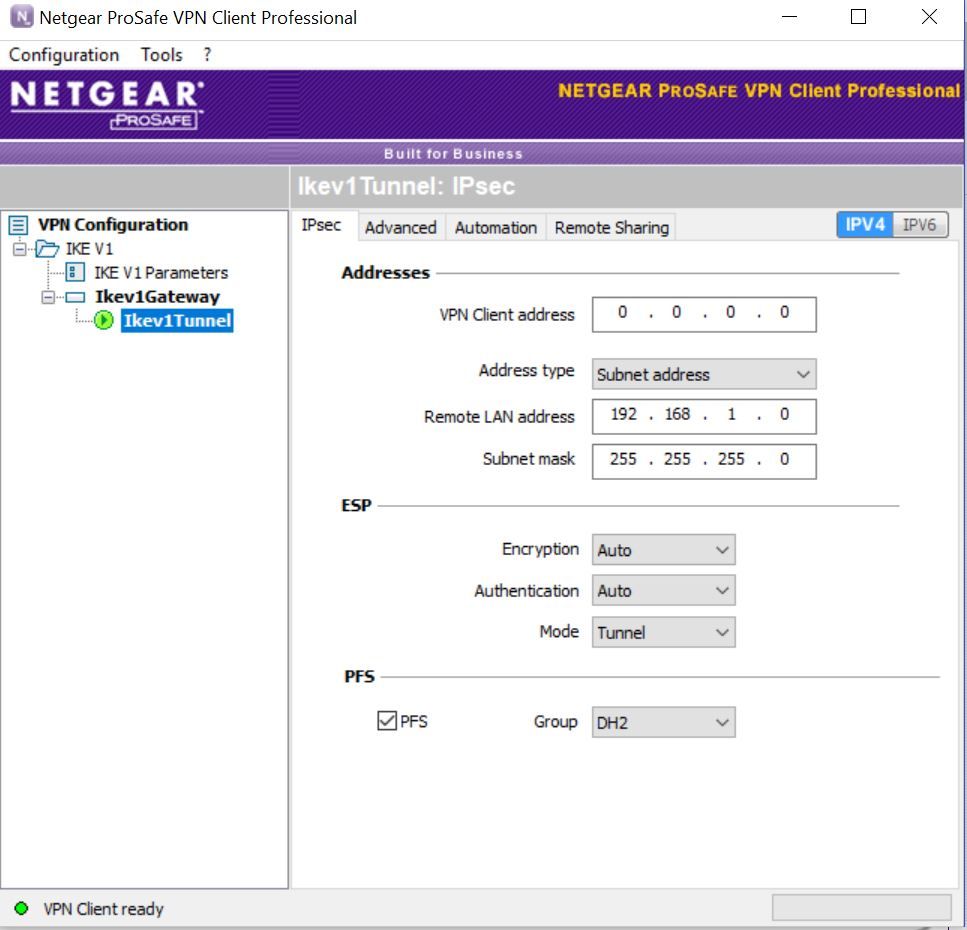The image size is (967, 930).
Task: Click the IKE V1 folder icon
Action: tap(47, 249)
